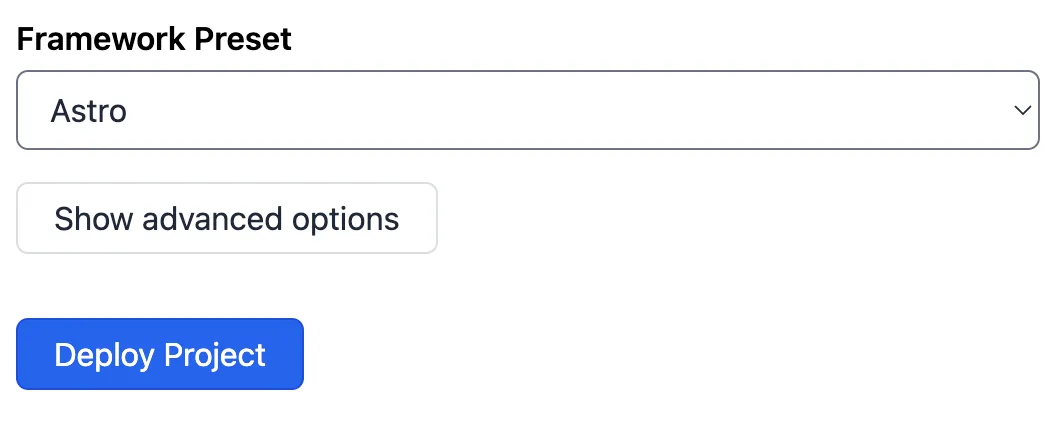Reveal advanced options with the white button

227,218
